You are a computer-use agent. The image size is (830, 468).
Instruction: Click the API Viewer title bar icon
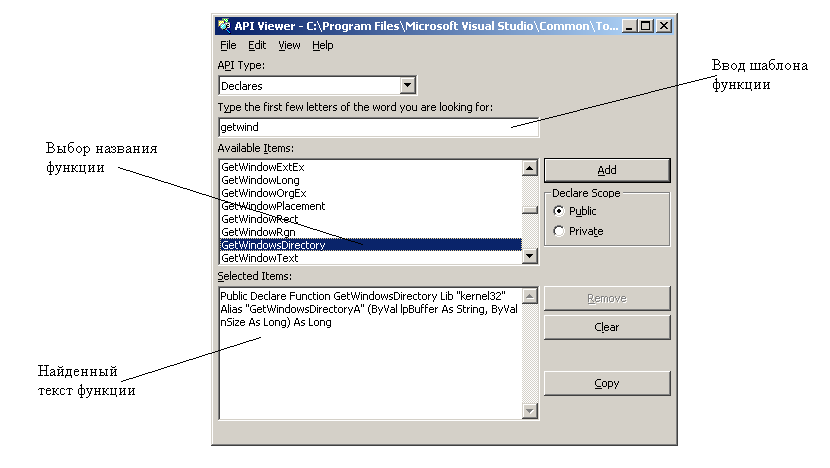(224, 25)
